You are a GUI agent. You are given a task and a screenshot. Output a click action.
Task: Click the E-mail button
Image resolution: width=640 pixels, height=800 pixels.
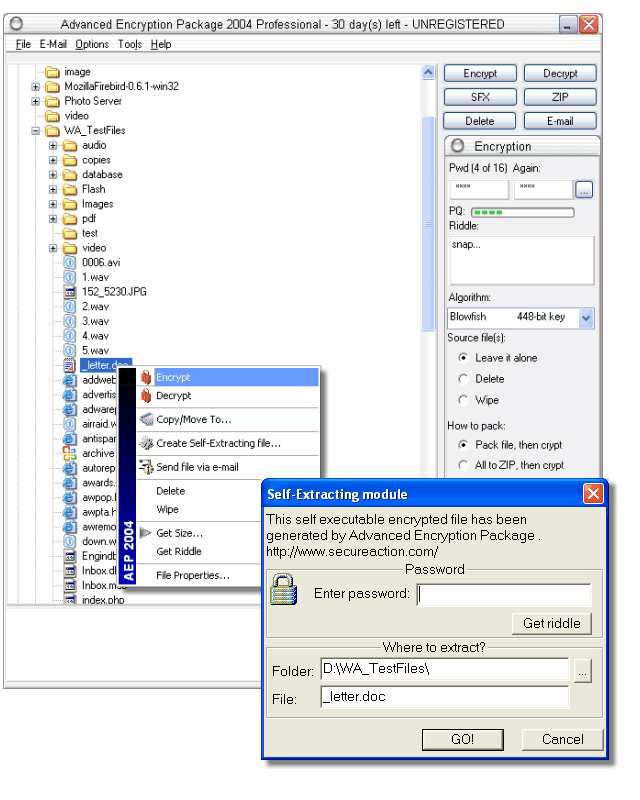[x=560, y=121]
